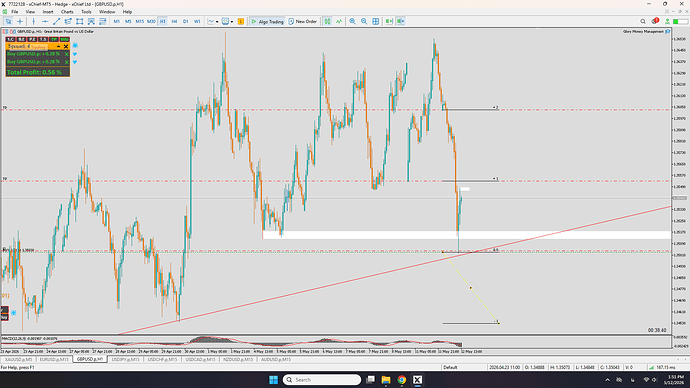Switch chart to W1 timeframe
Viewport: 690px width, 388px height.
point(197,21)
